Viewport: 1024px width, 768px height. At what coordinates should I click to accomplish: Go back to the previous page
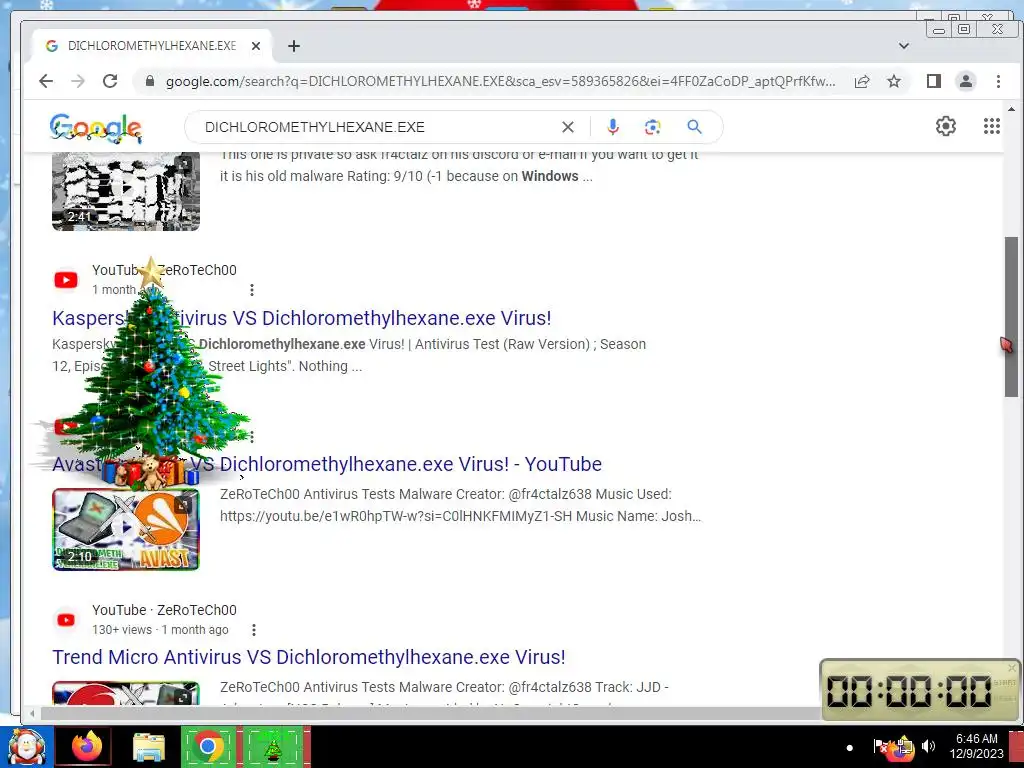pyautogui.click(x=46, y=81)
